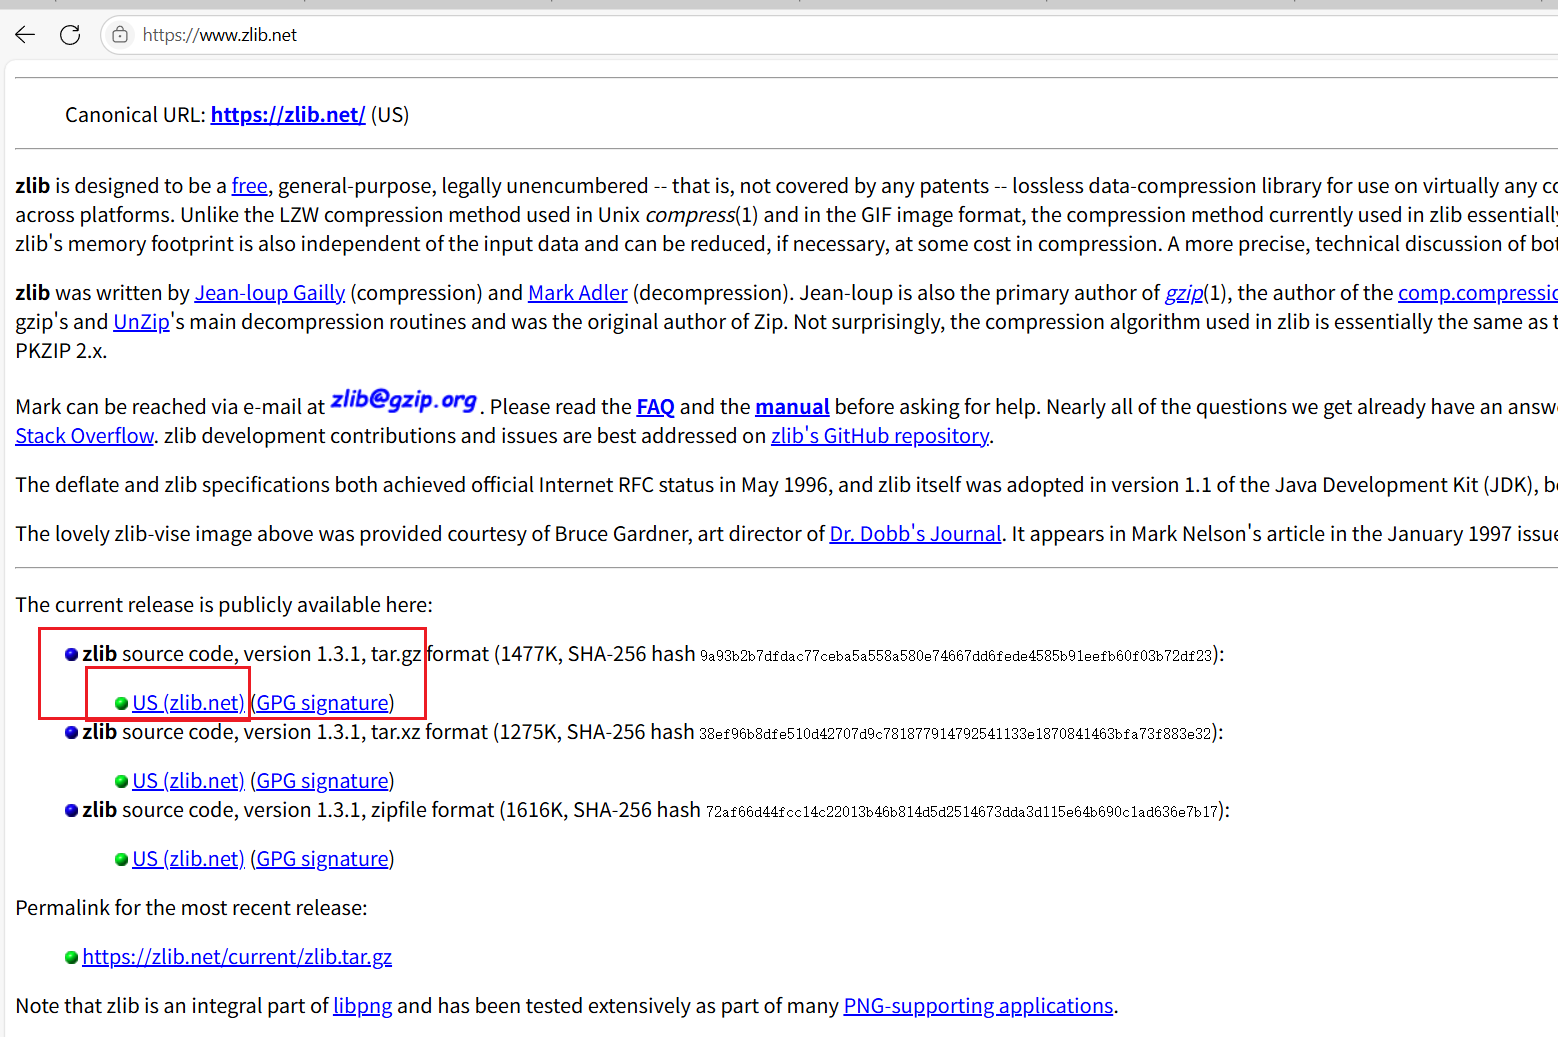Click green bullet beside tar.xz US link
This screenshot has height=1037, width=1558.
tap(121, 782)
